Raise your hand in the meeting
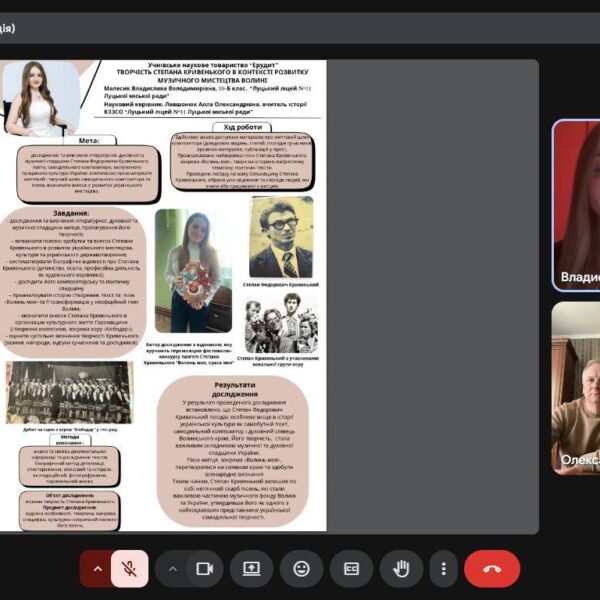The height and width of the screenshot is (600, 600). pos(401,568)
